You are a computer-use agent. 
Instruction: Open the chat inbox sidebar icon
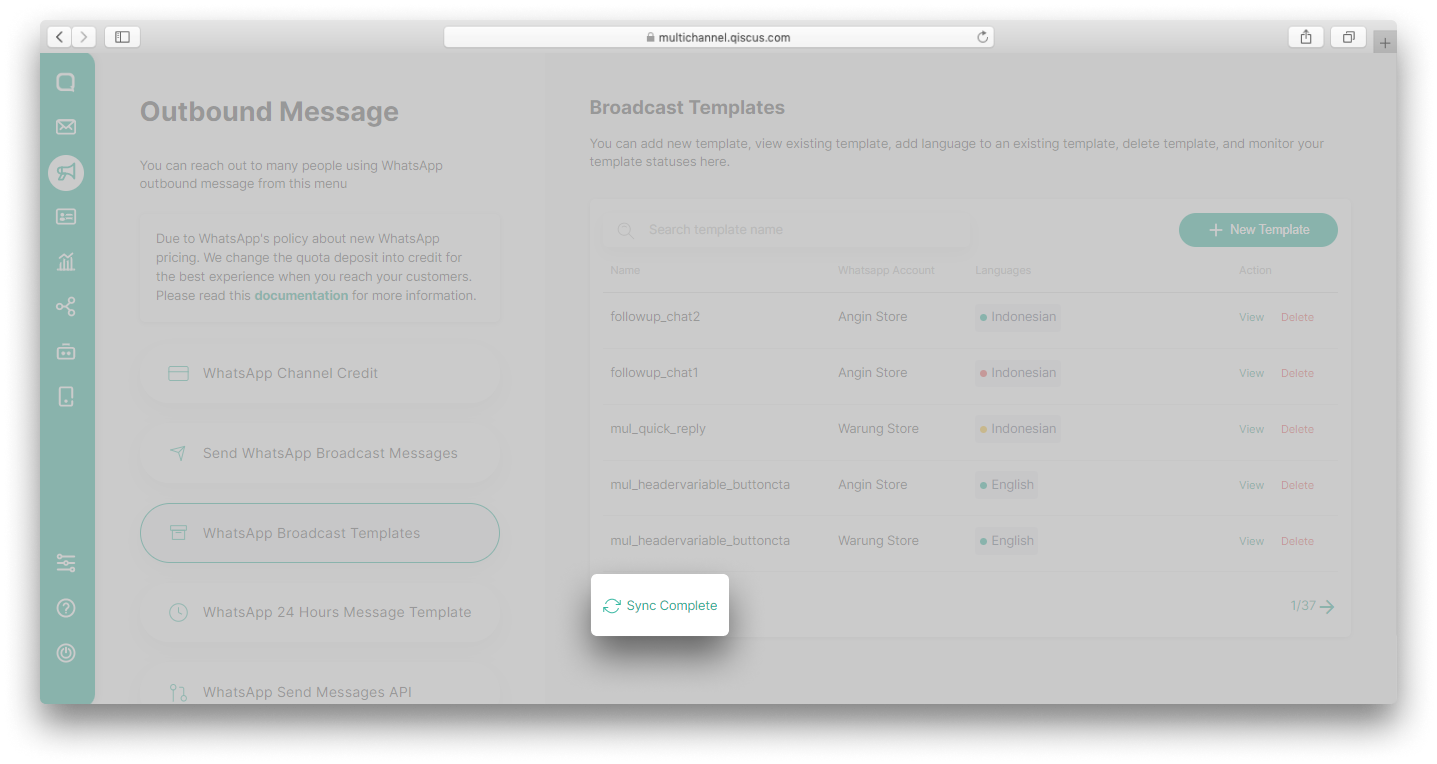(x=66, y=83)
